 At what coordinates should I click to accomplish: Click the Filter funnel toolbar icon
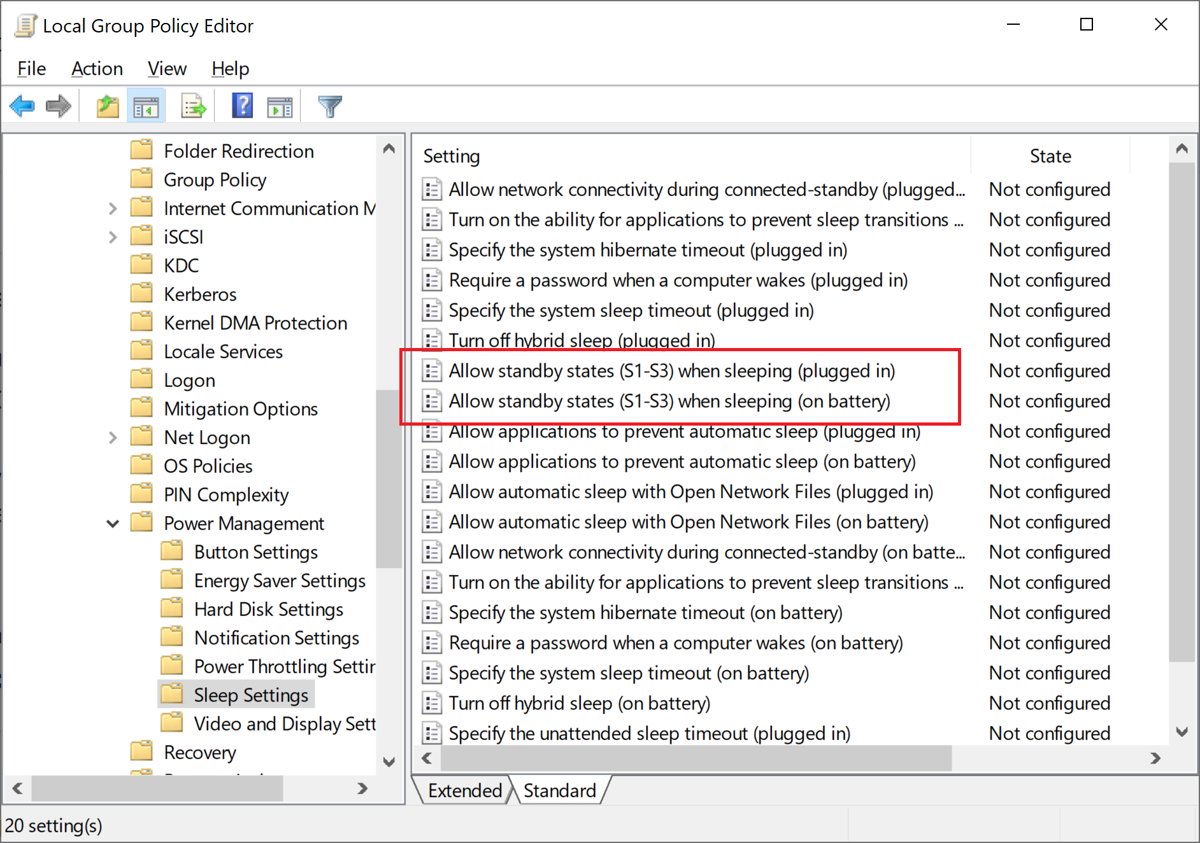click(x=330, y=106)
